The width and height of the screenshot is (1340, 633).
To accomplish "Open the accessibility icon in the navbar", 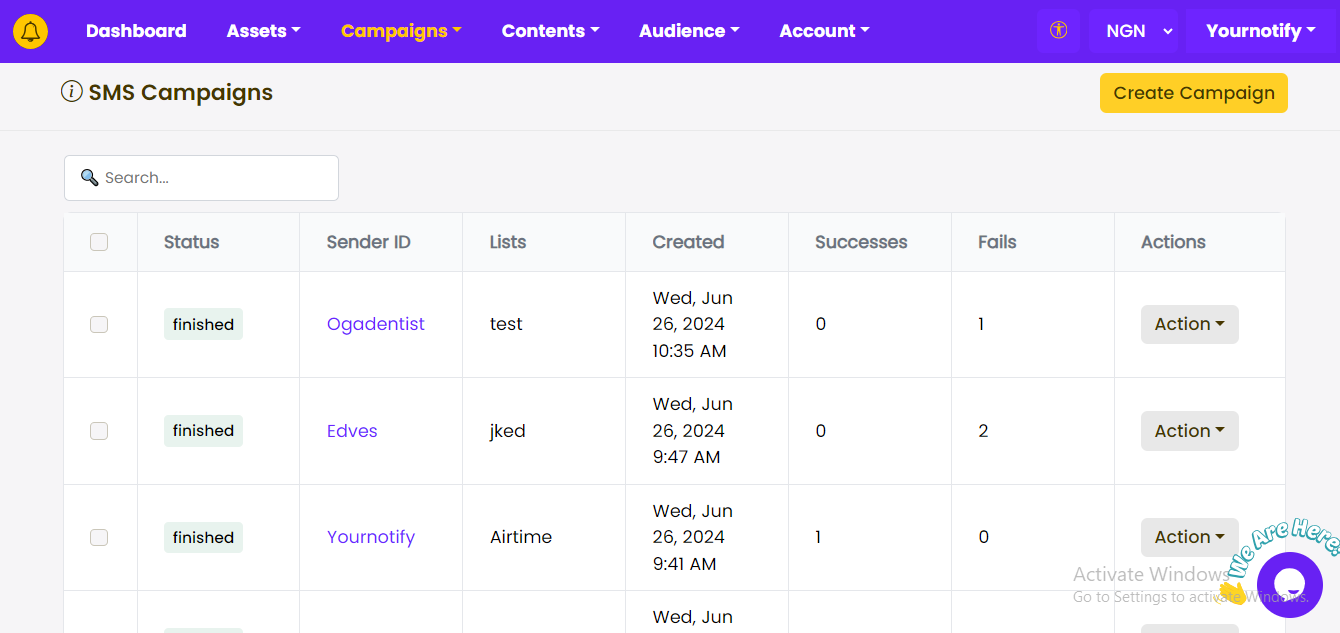I will click(1058, 31).
